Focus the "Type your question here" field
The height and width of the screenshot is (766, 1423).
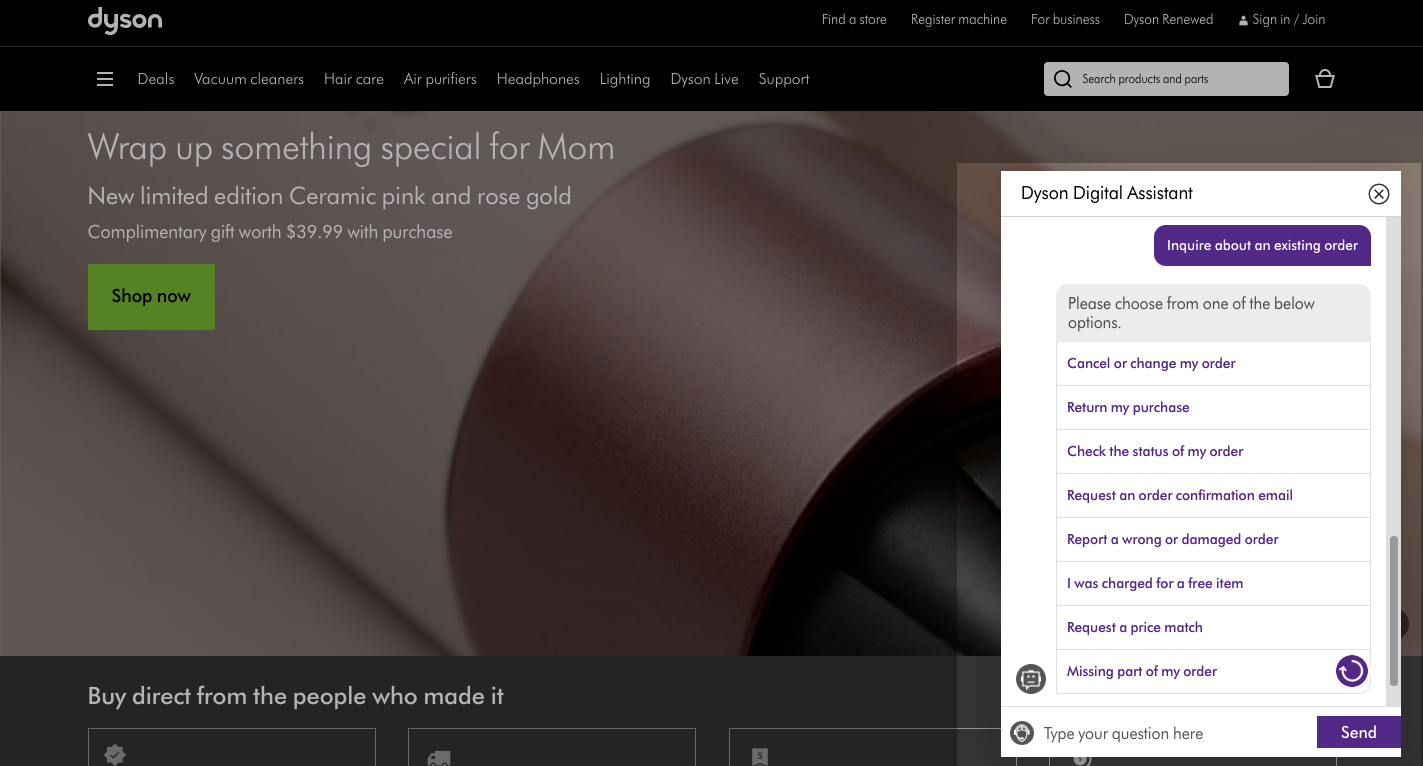[1170, 733]
